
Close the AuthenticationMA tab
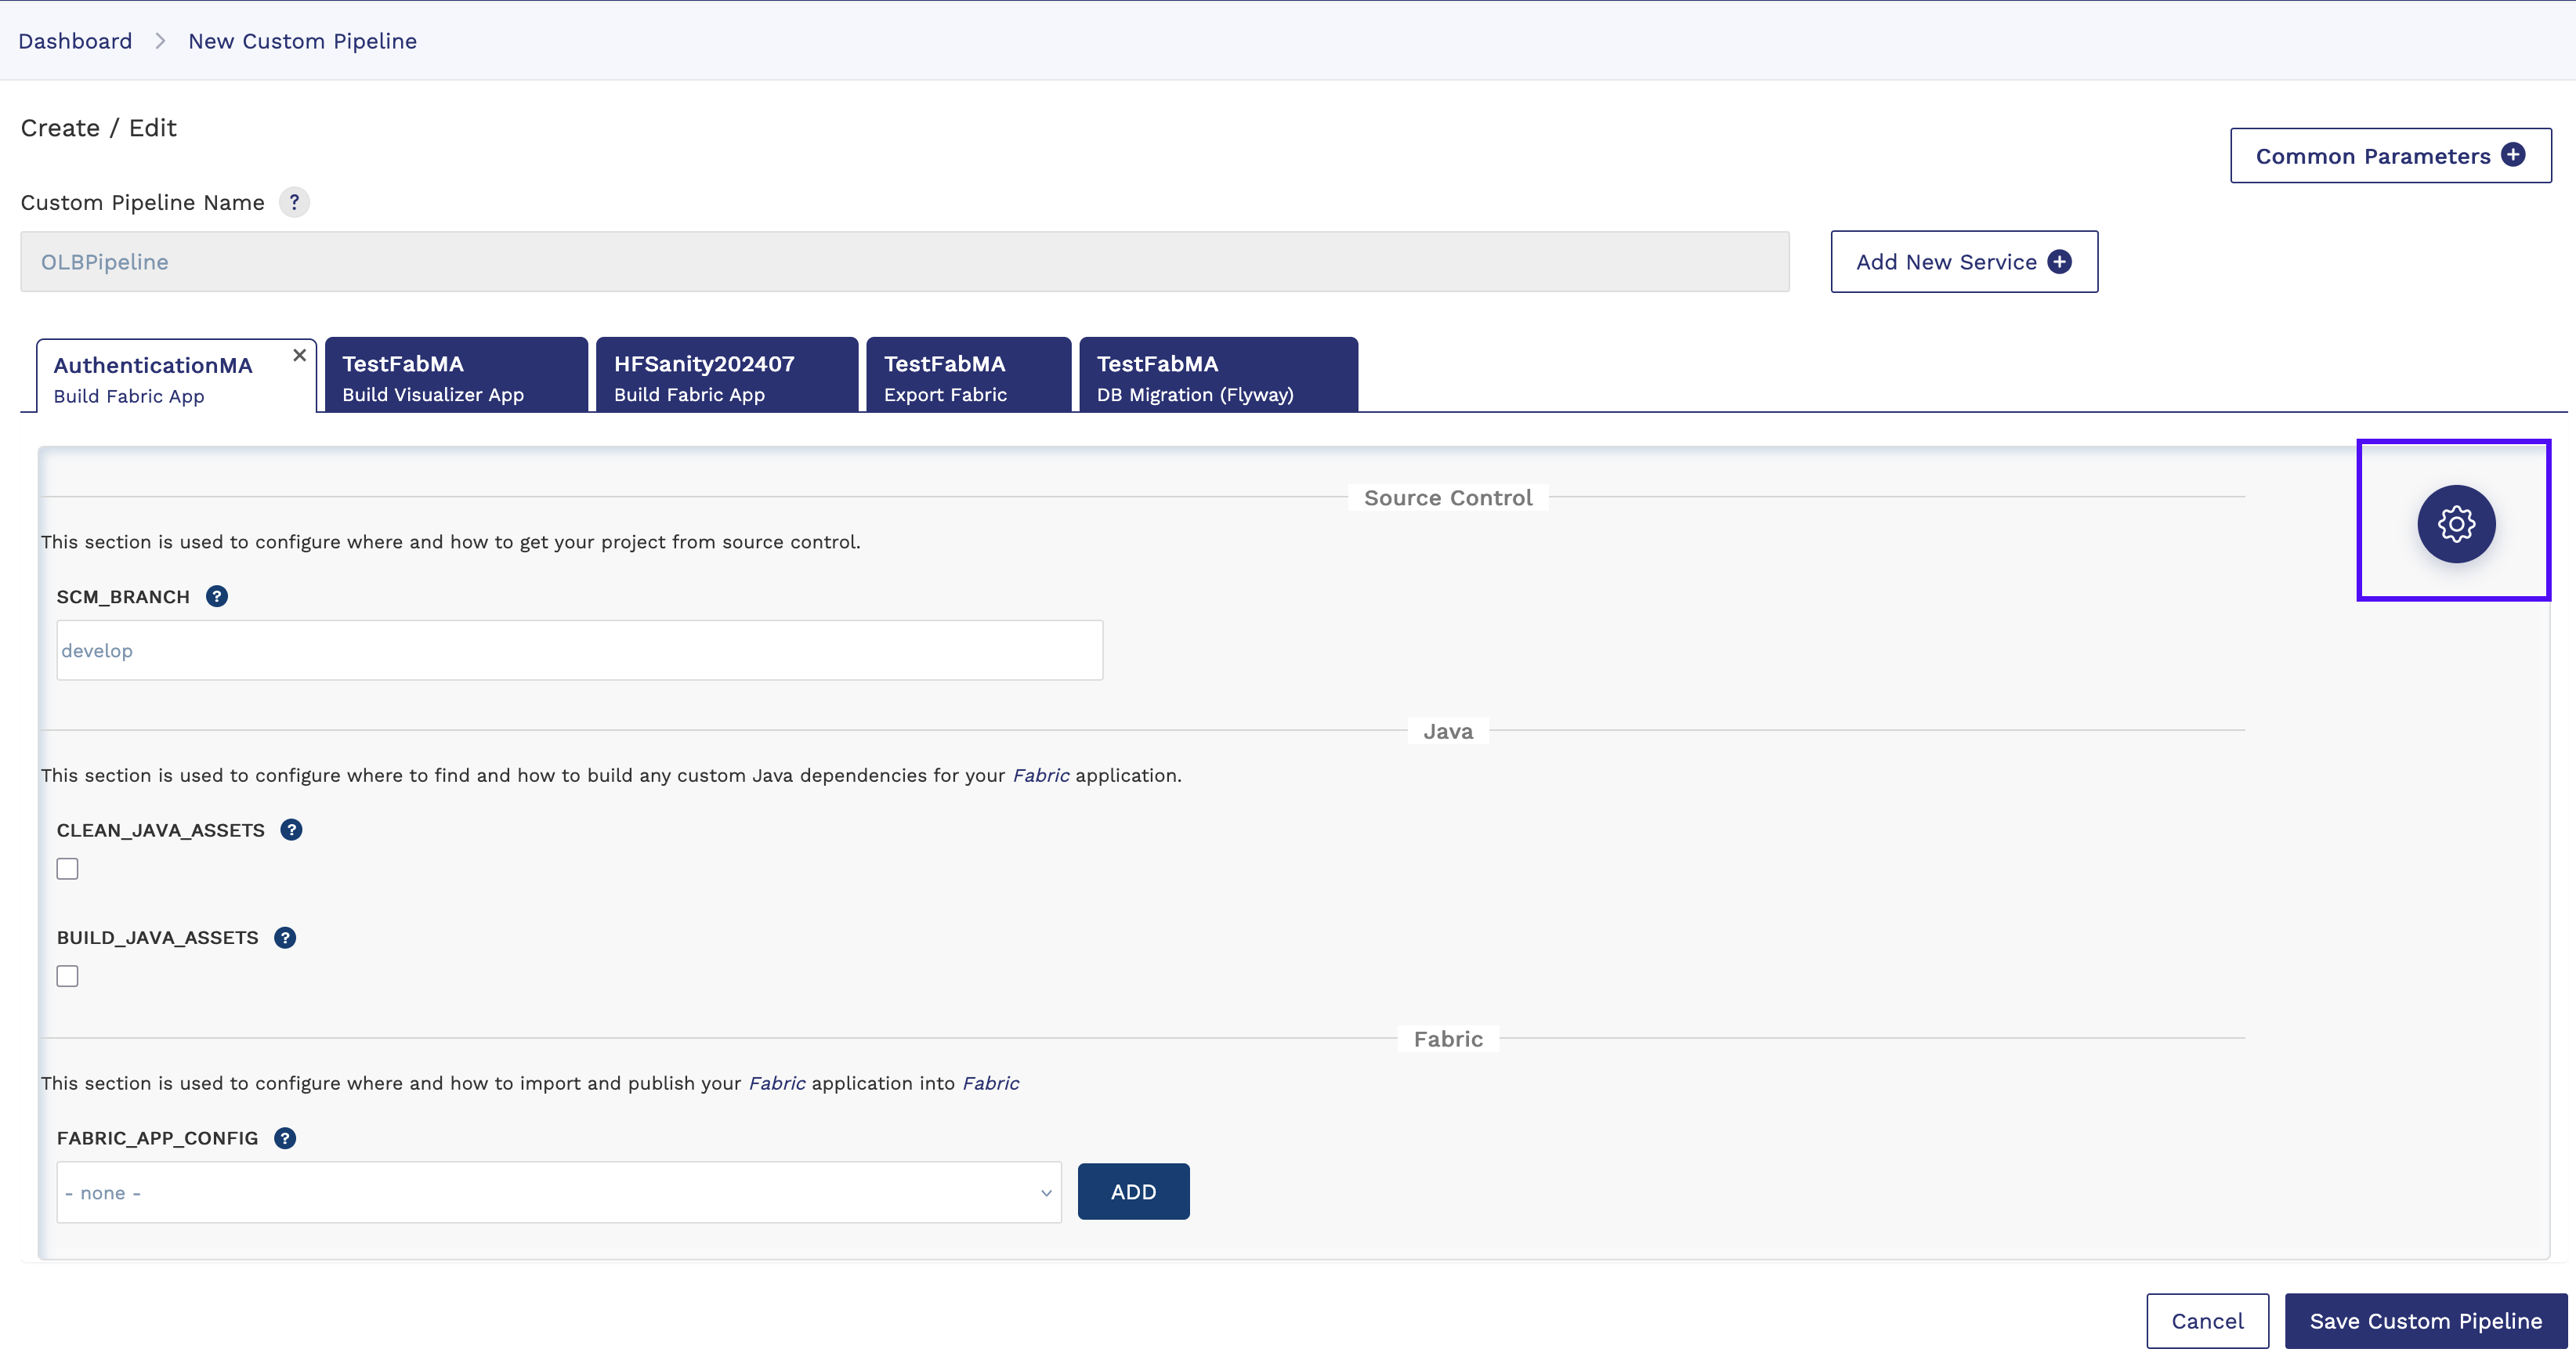click(x=299, y=355)
